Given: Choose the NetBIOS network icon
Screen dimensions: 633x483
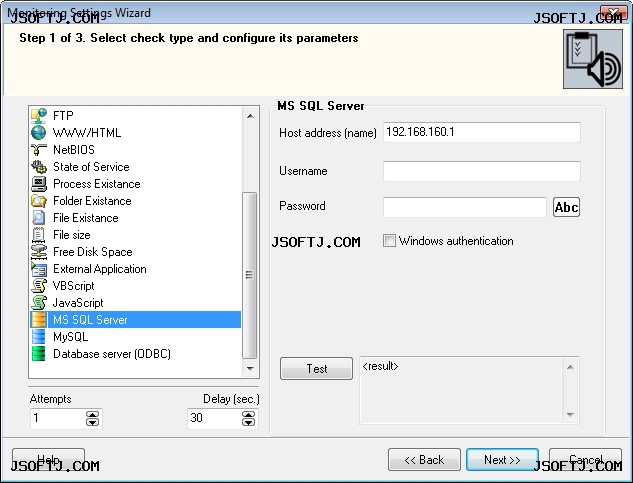Looking at the screenshot, I should (x=39, y=150).
